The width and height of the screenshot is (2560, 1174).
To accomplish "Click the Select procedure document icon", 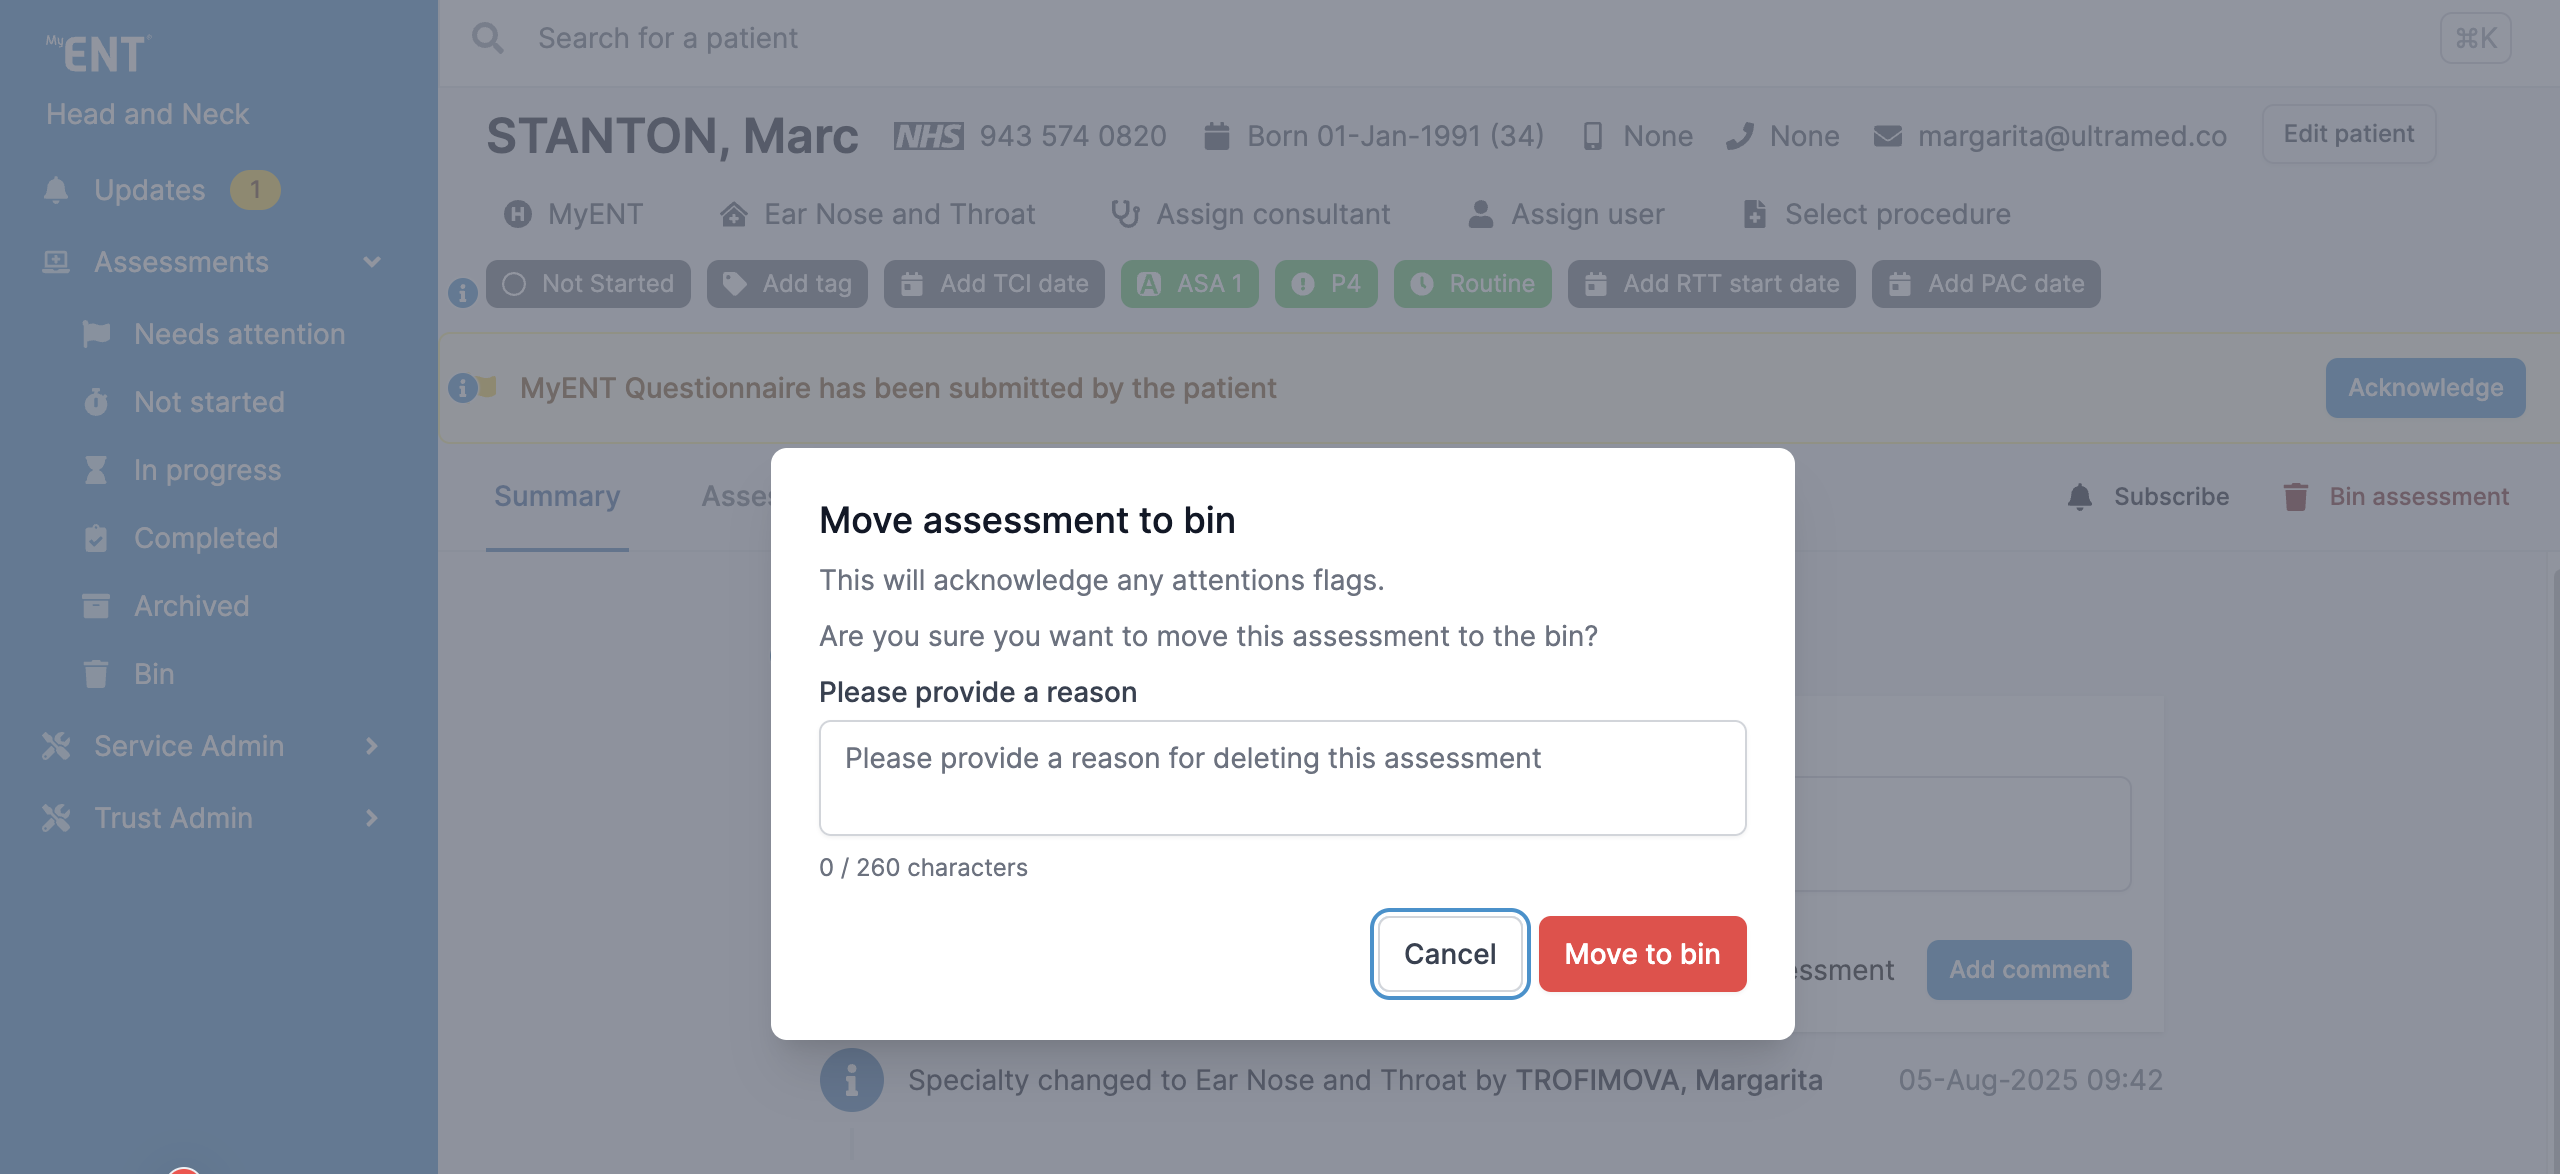I will (x=1754, y=214).
